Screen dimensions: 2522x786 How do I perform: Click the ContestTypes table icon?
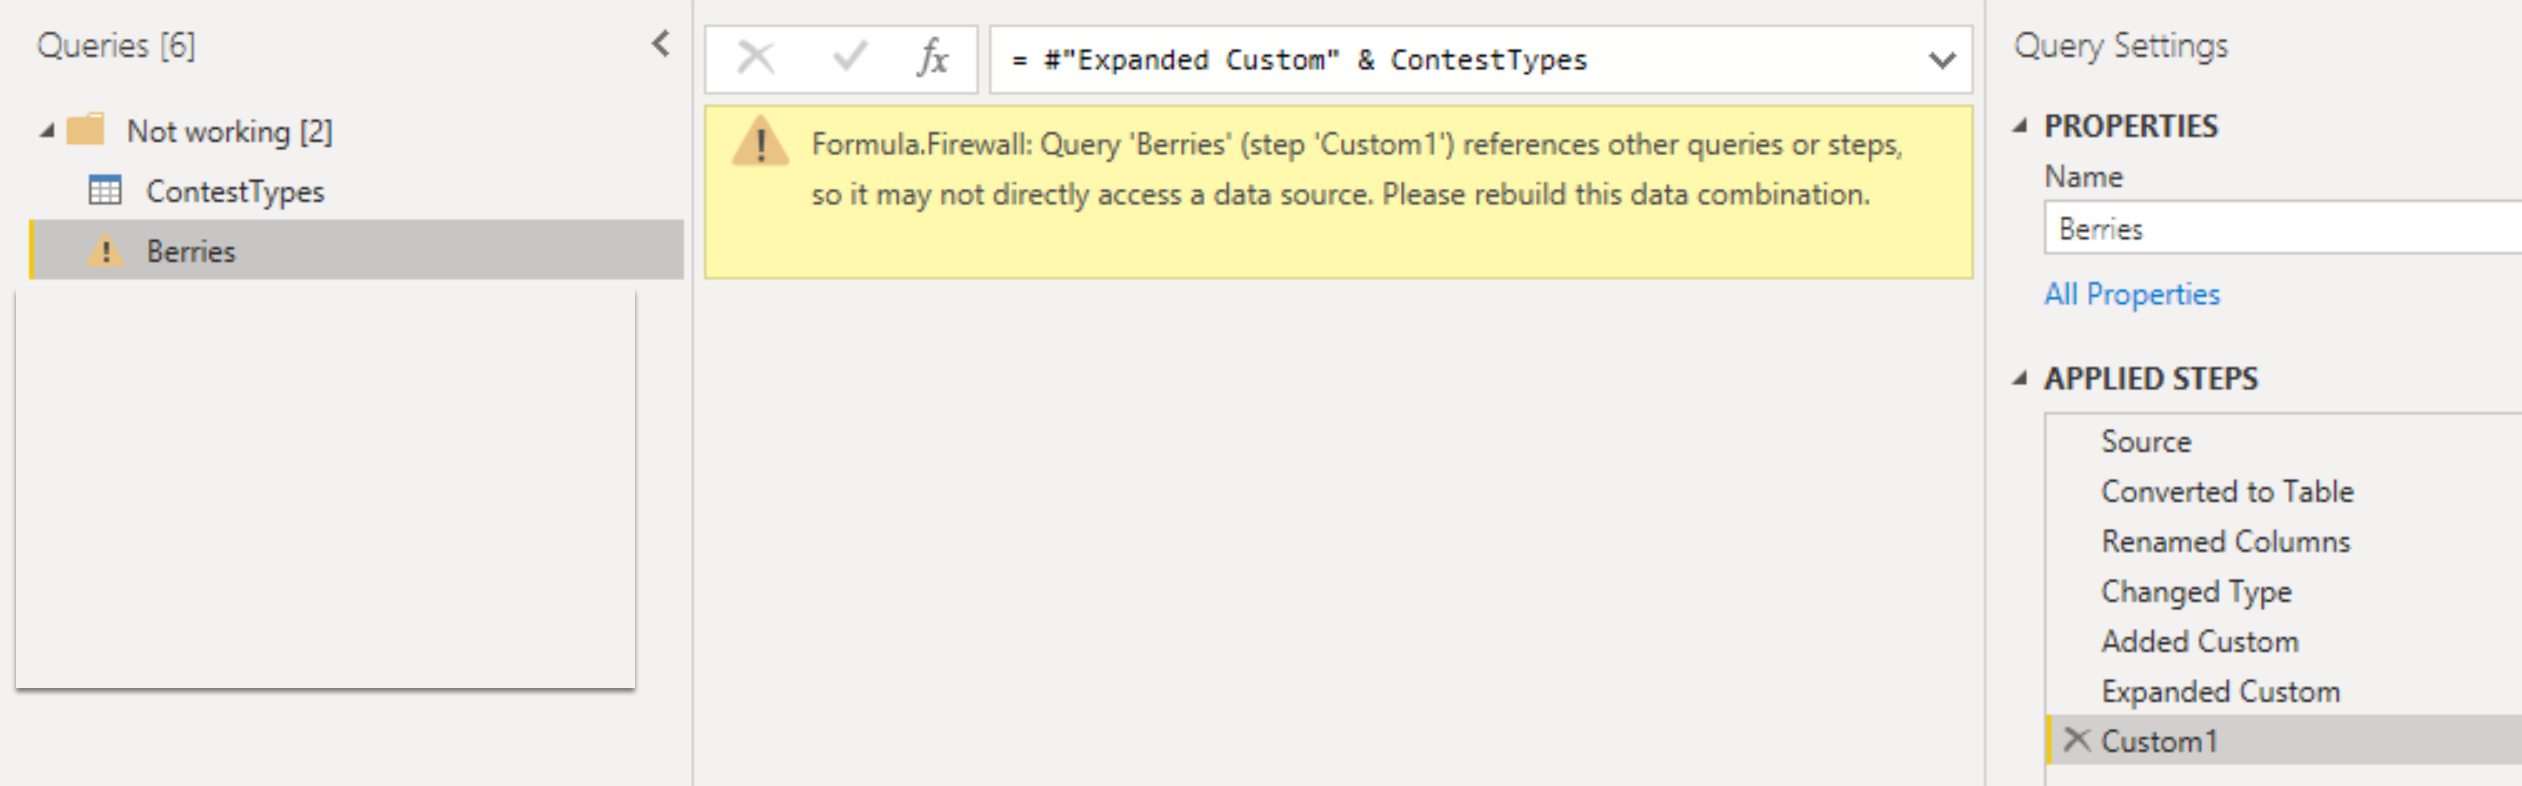tap(105, 190)
